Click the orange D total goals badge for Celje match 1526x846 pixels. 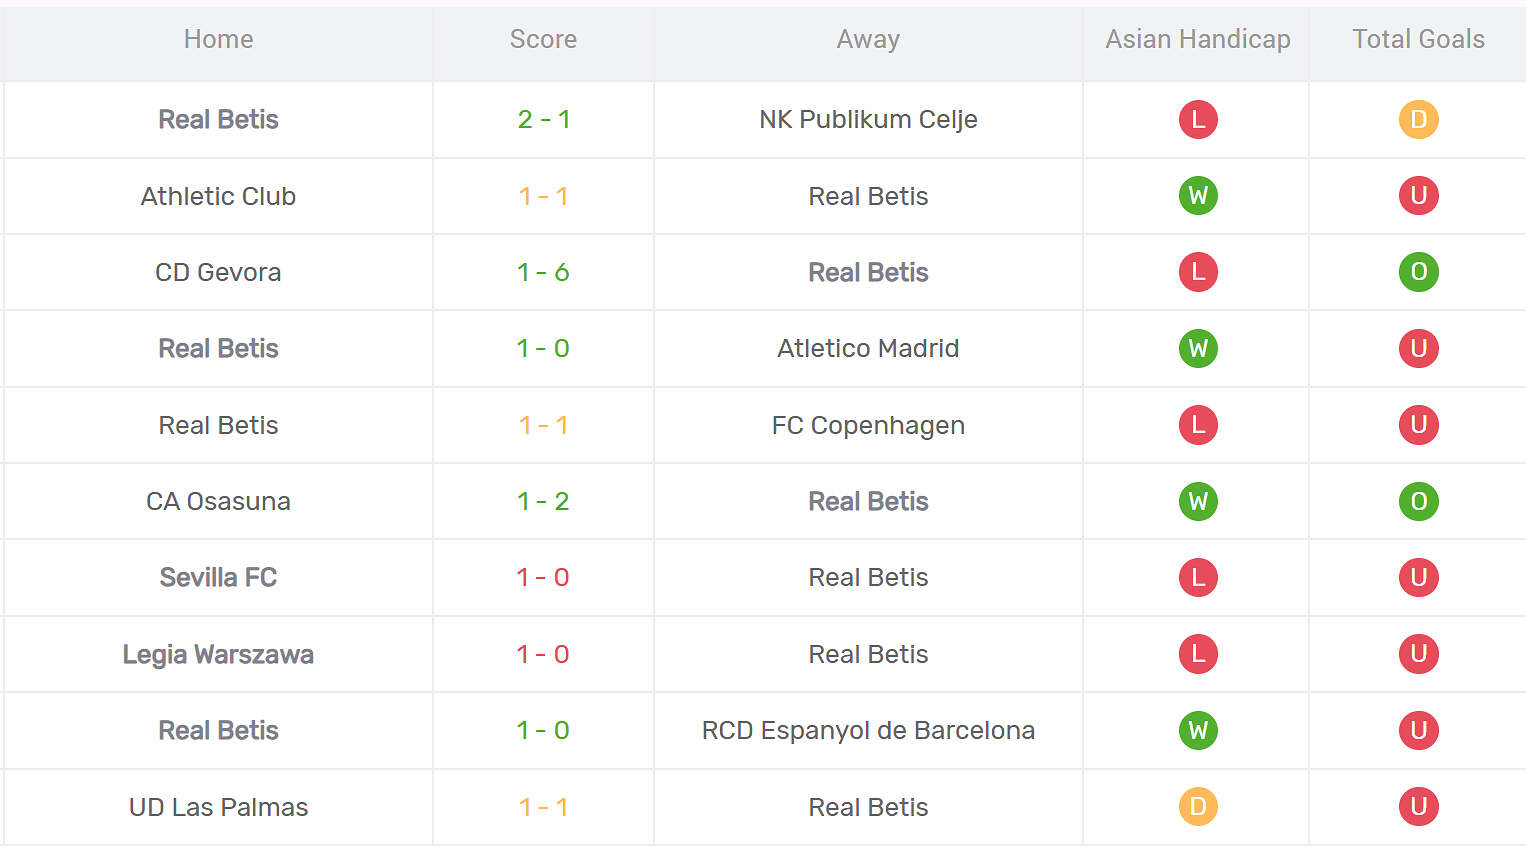pos(1418,120)
